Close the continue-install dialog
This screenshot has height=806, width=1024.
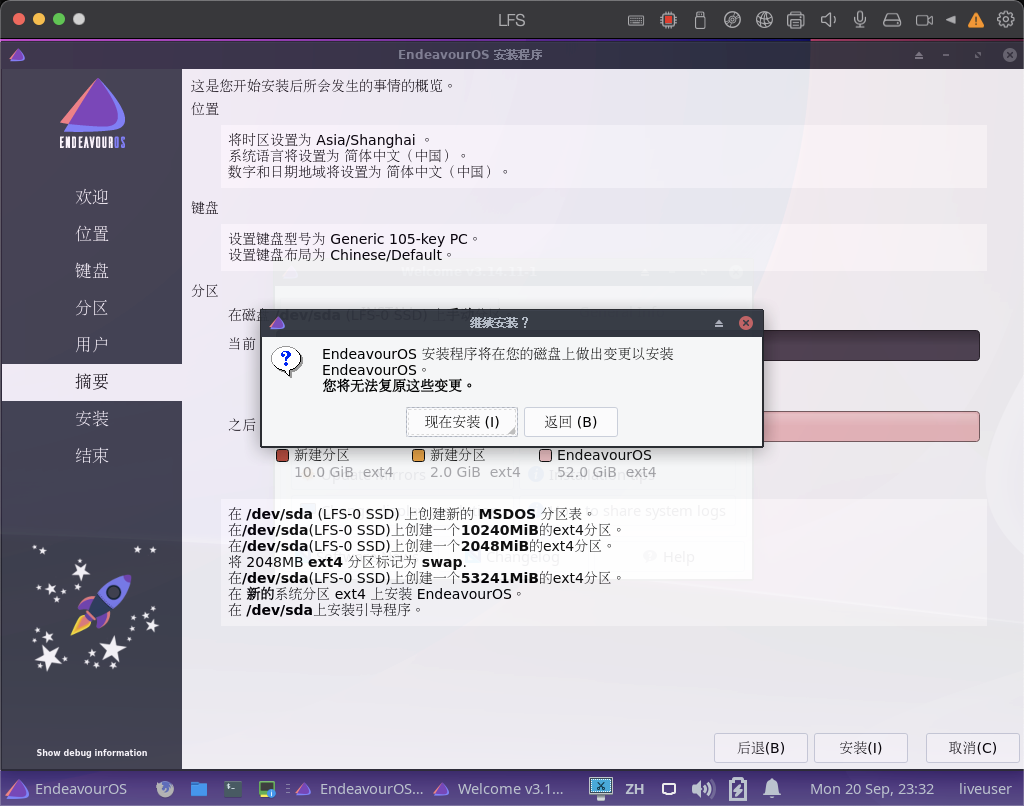coord(746,323)
